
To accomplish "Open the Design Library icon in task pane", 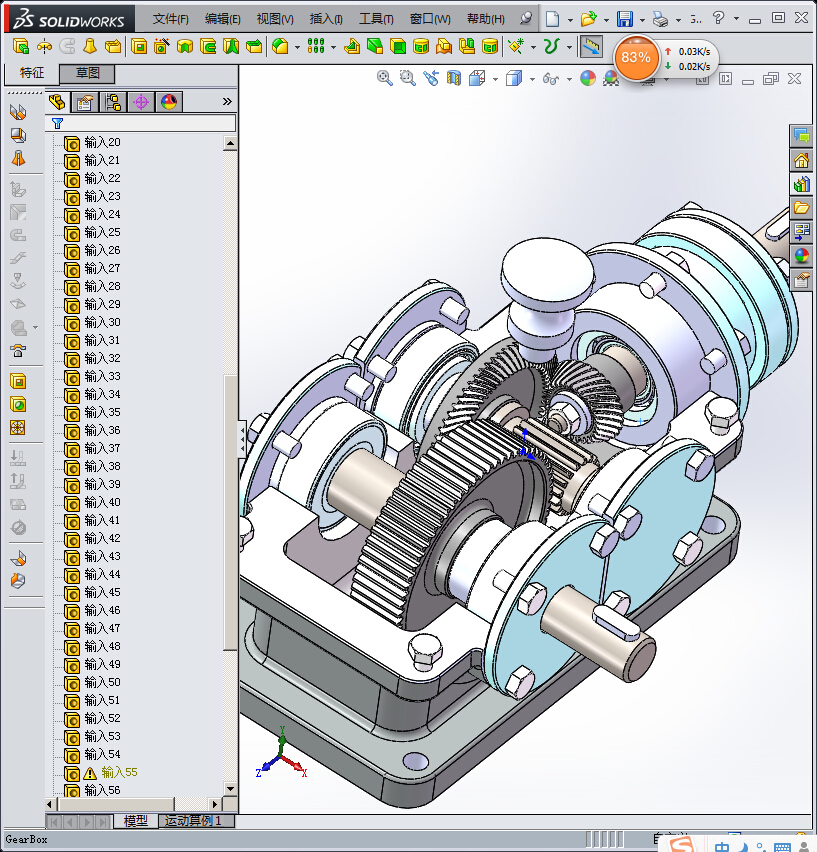I will tap(801, 184).
